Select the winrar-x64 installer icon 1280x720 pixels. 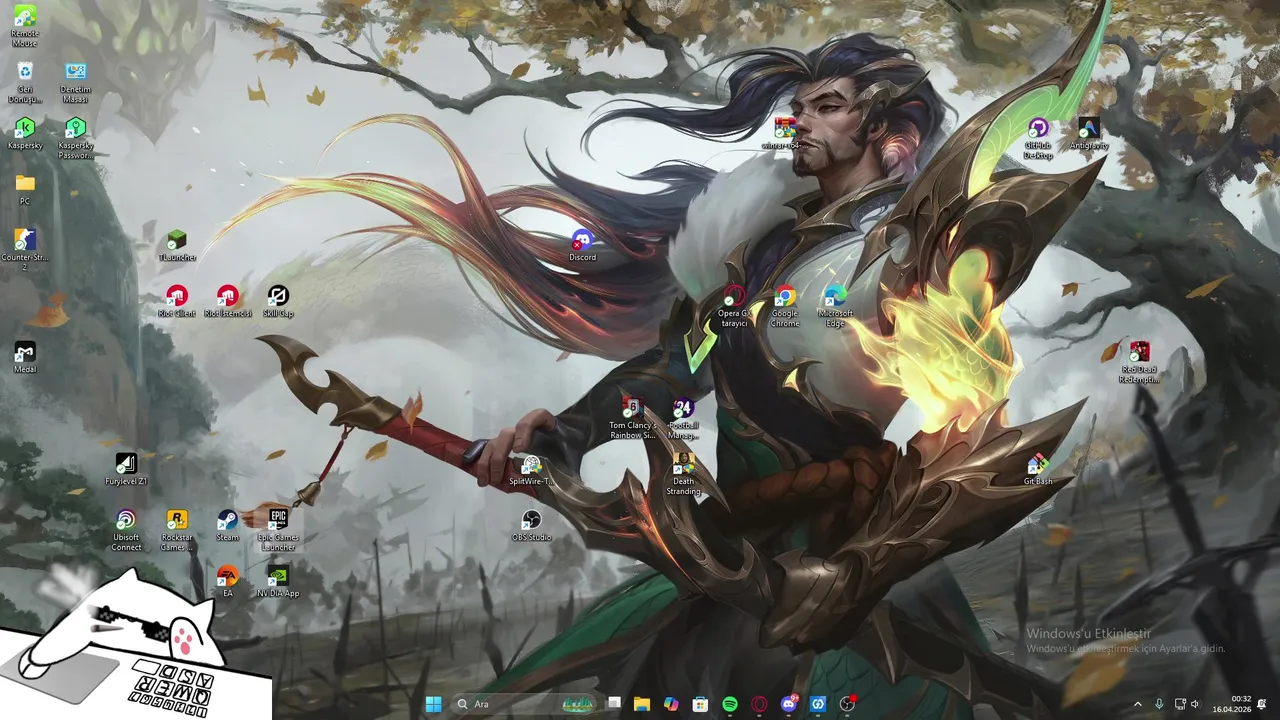[x=785, y=133]
